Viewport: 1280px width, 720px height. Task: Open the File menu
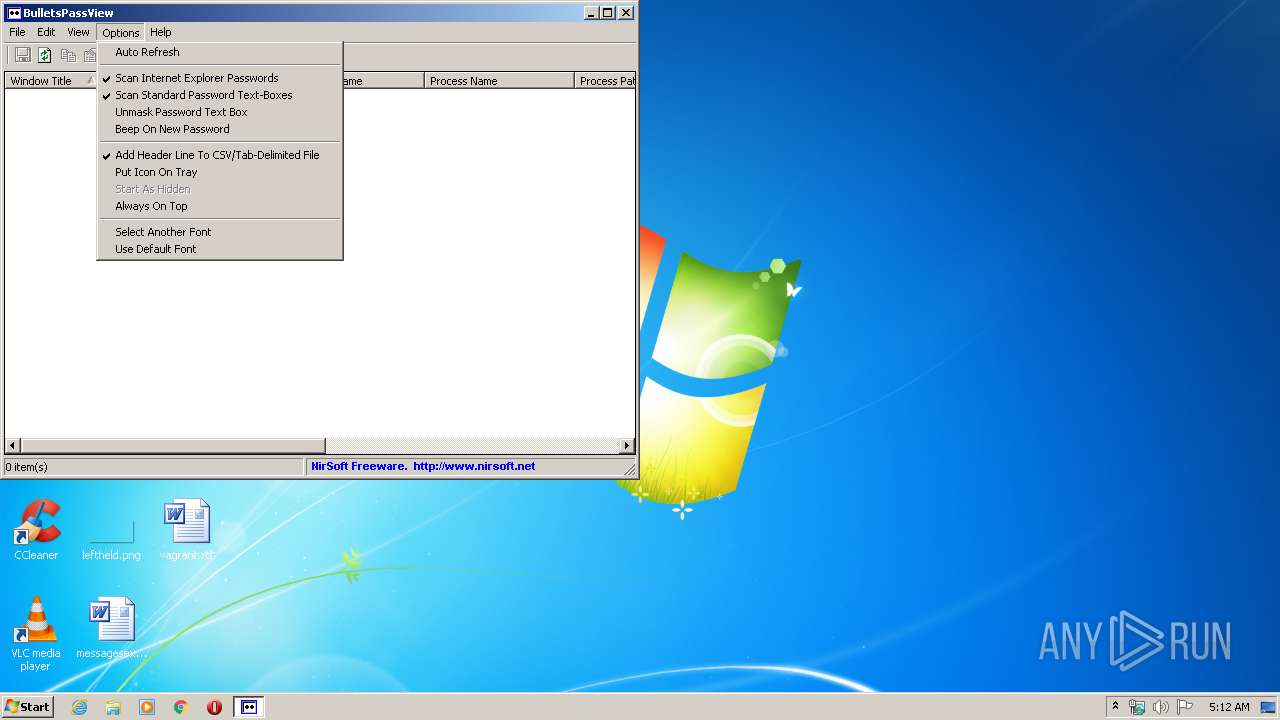(17, 32)
